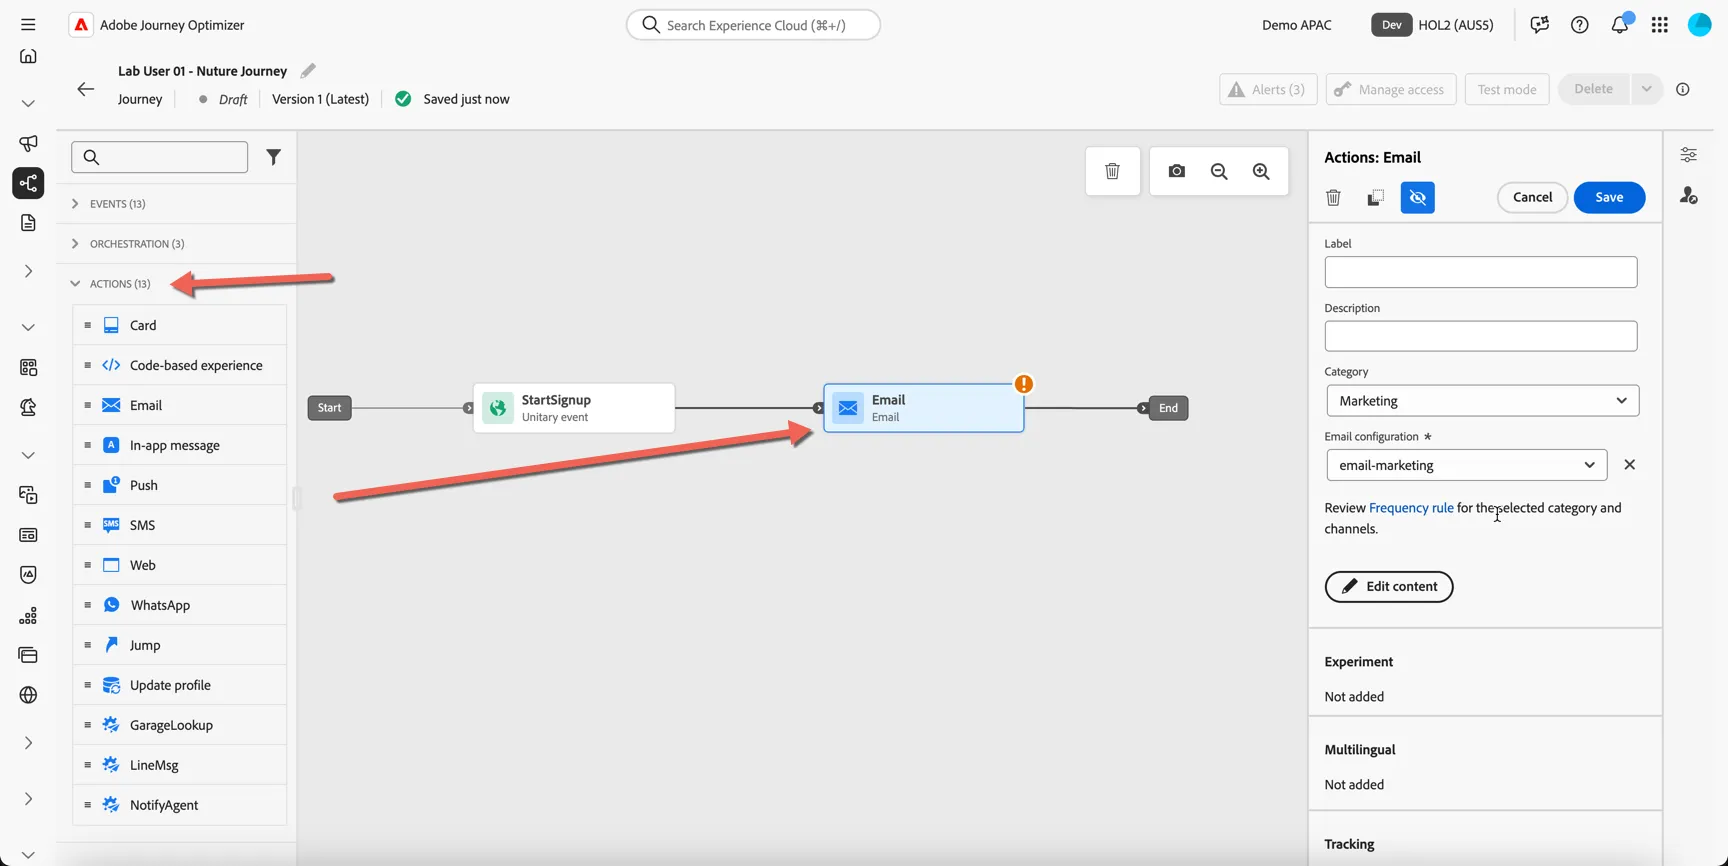The height and width of the screenshot is (866, 1728).
Task: Open notifications bell
Action: (x=1620, y=24)
